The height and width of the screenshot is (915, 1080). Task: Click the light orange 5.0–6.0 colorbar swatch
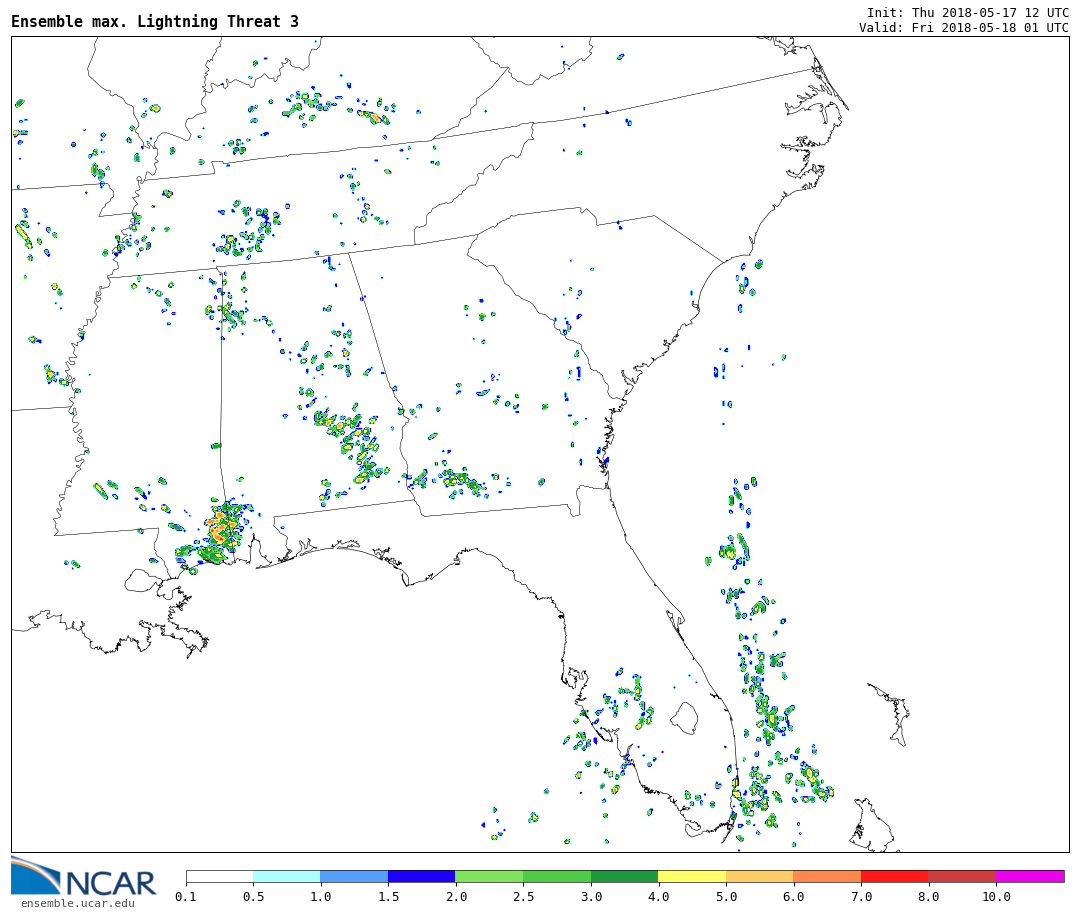coord(759,876)
